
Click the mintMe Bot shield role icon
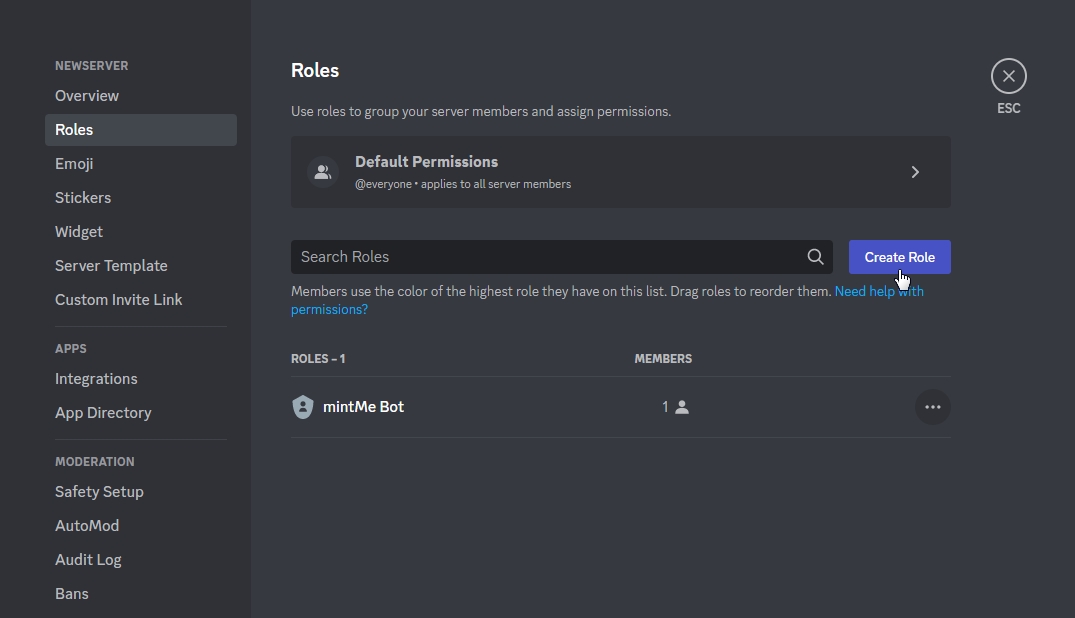(x=303, y=407)
